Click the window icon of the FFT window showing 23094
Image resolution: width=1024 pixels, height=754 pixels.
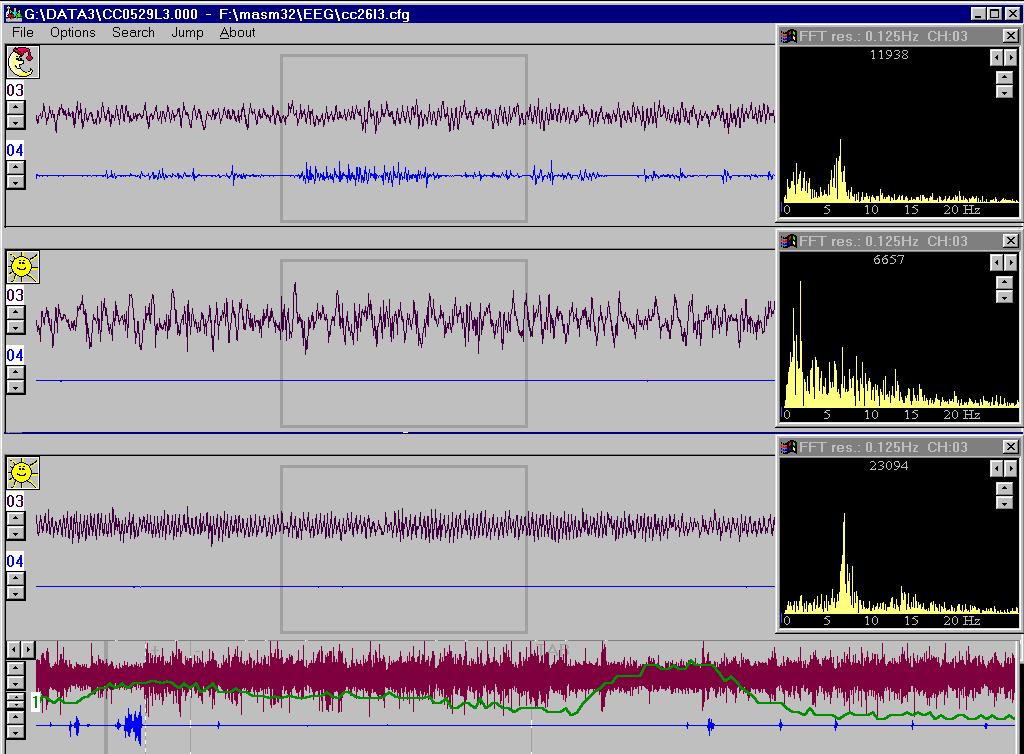[x=789, y=447]
